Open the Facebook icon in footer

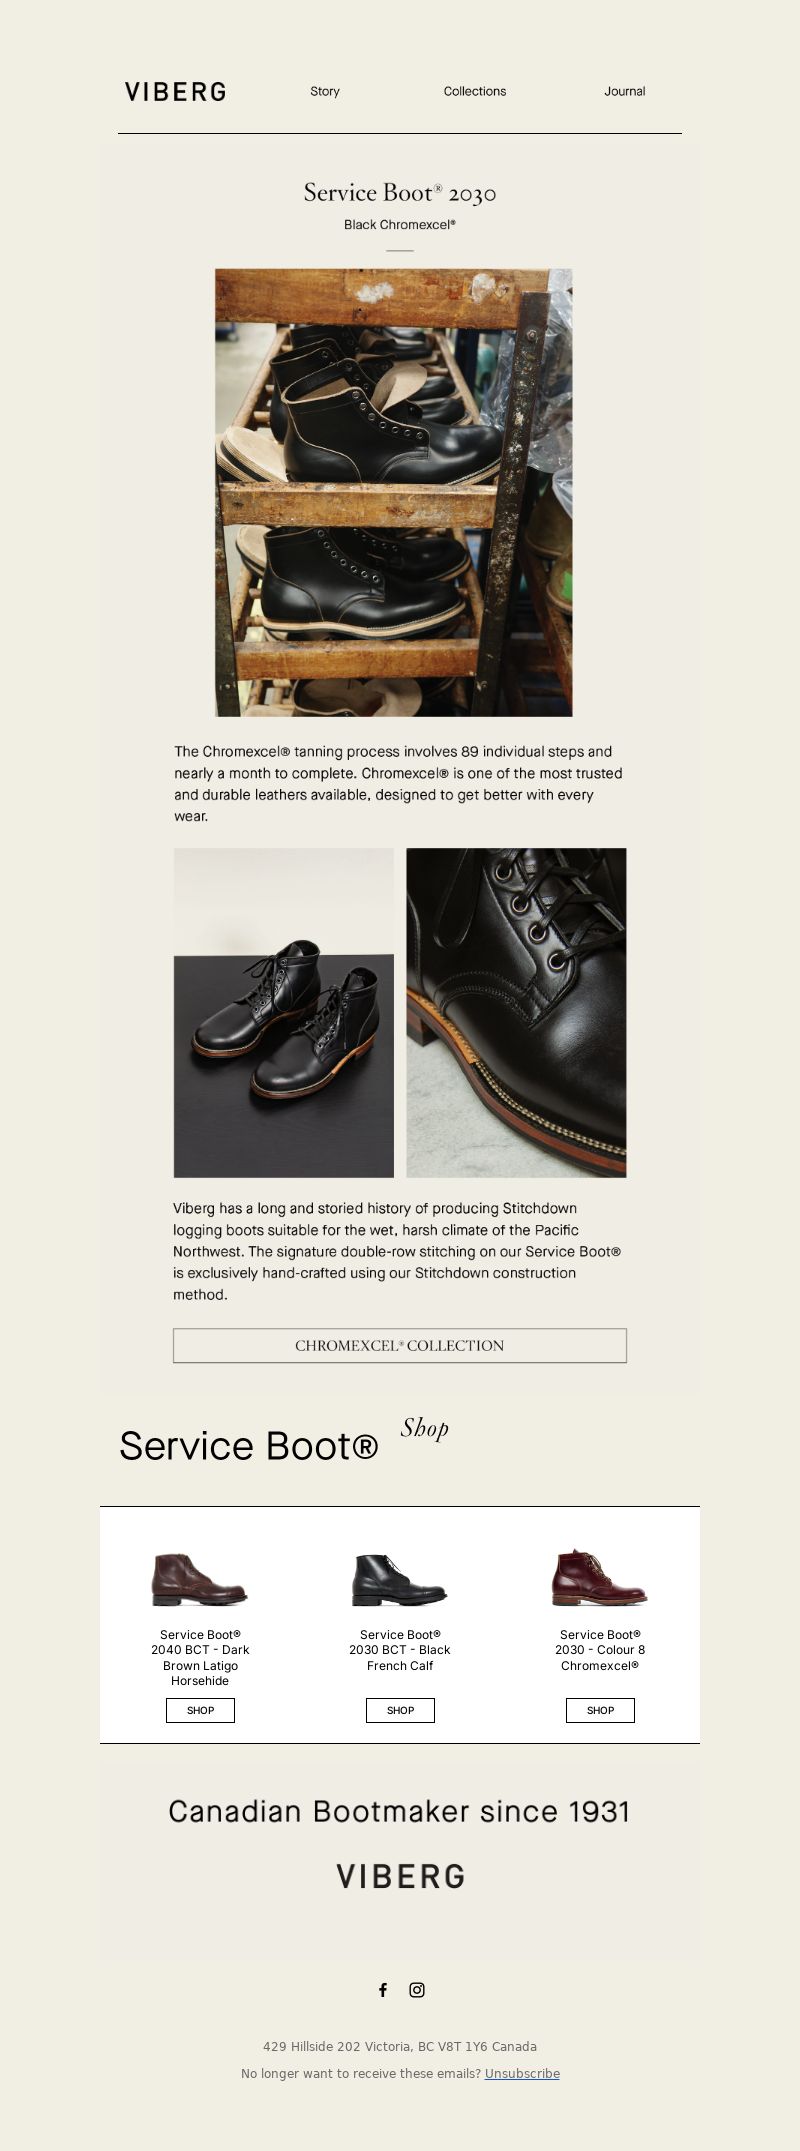(x=383, y=1989)
